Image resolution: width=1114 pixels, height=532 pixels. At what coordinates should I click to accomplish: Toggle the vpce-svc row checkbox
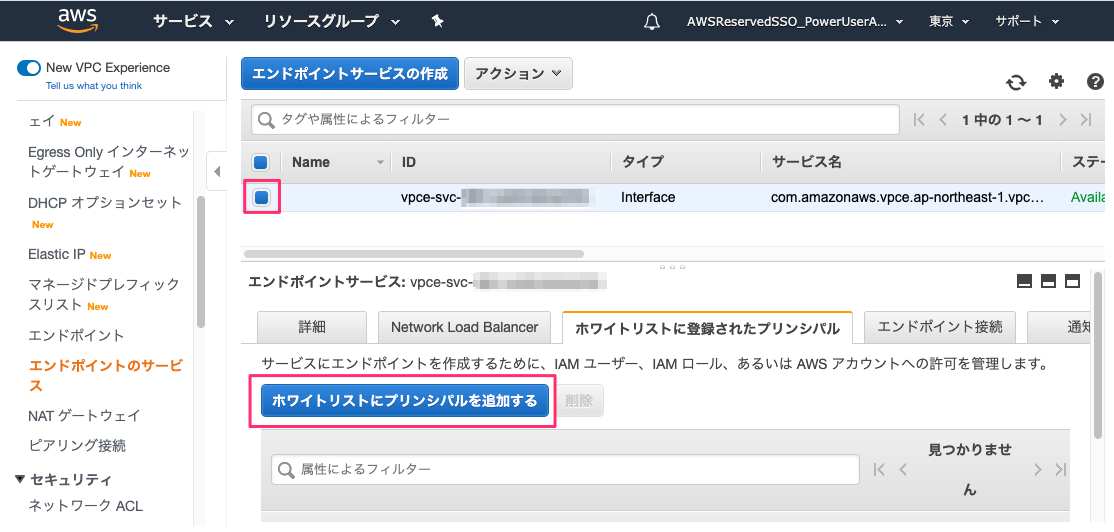[261, 197]
